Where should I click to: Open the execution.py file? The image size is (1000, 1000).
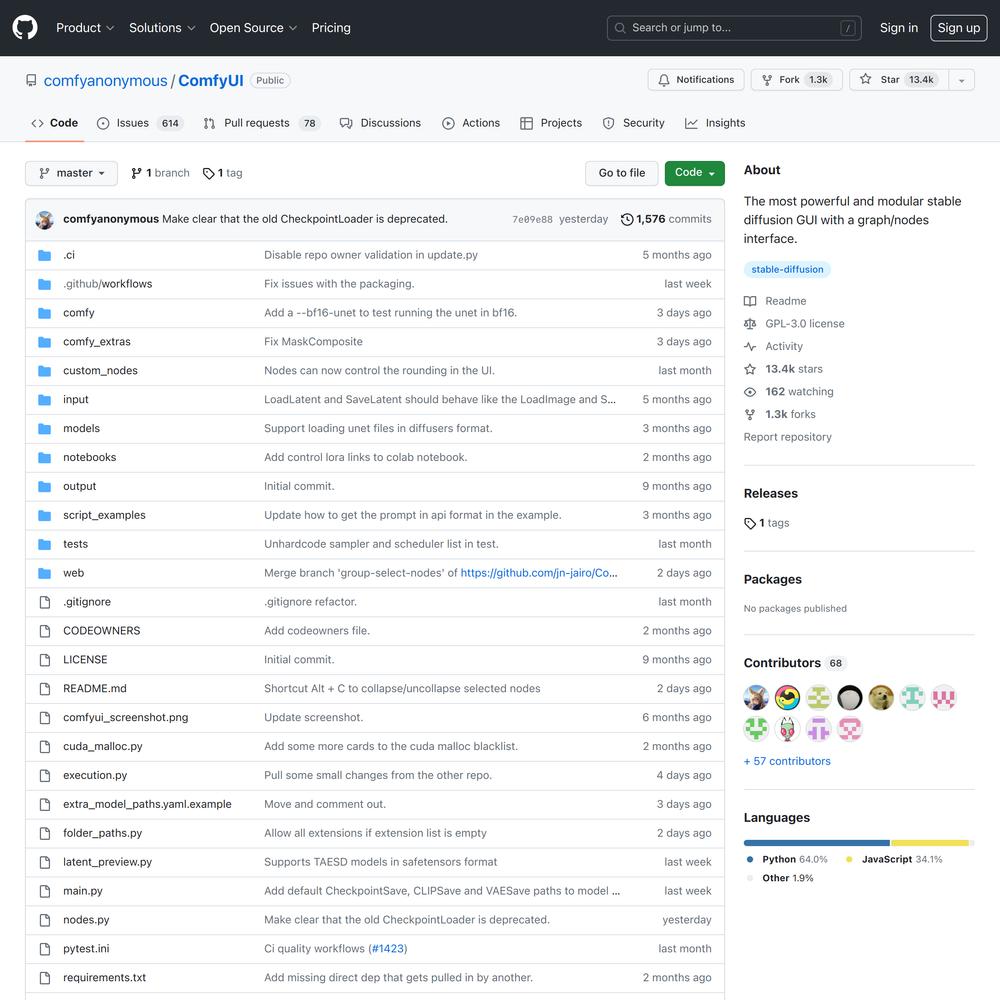click(95, 776)
